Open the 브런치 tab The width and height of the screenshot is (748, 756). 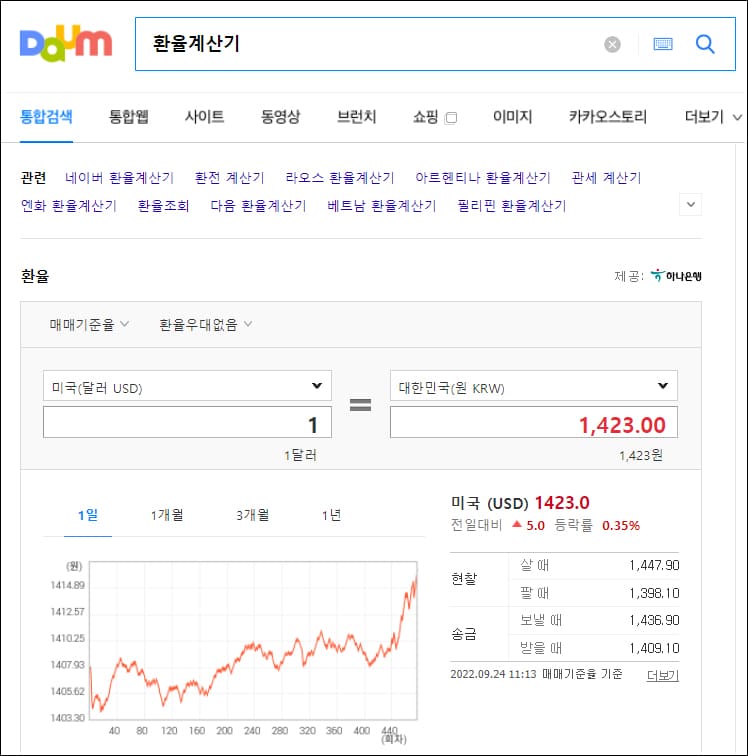tap(356, 117)
